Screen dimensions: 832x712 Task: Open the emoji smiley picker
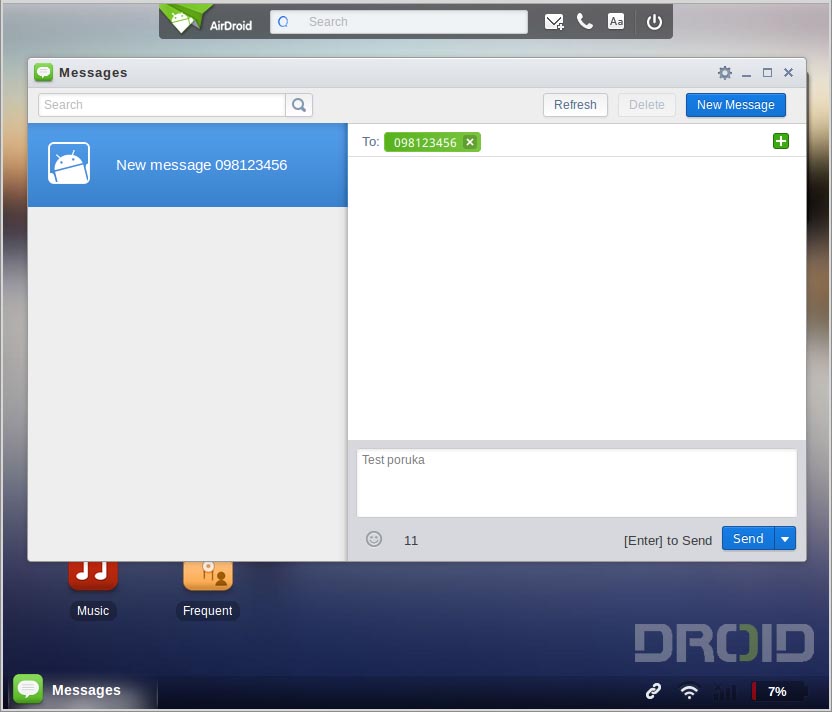374,539
